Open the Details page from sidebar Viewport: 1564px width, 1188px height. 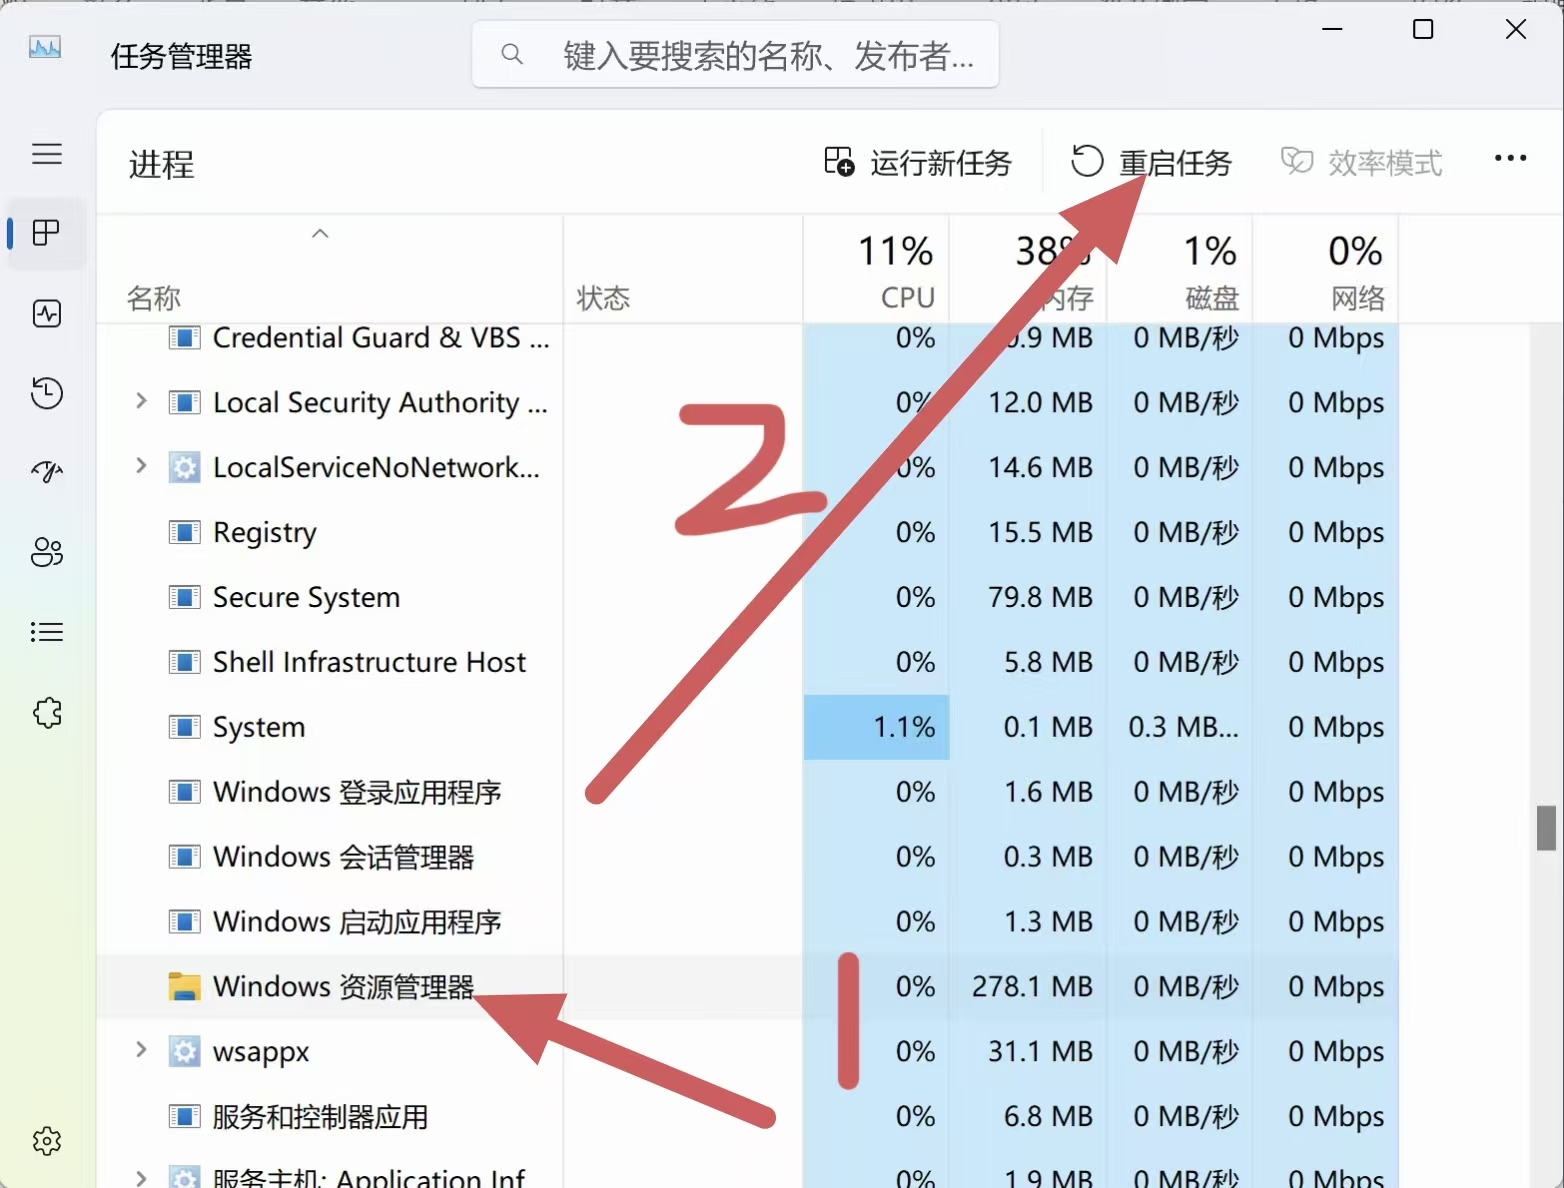47,632
